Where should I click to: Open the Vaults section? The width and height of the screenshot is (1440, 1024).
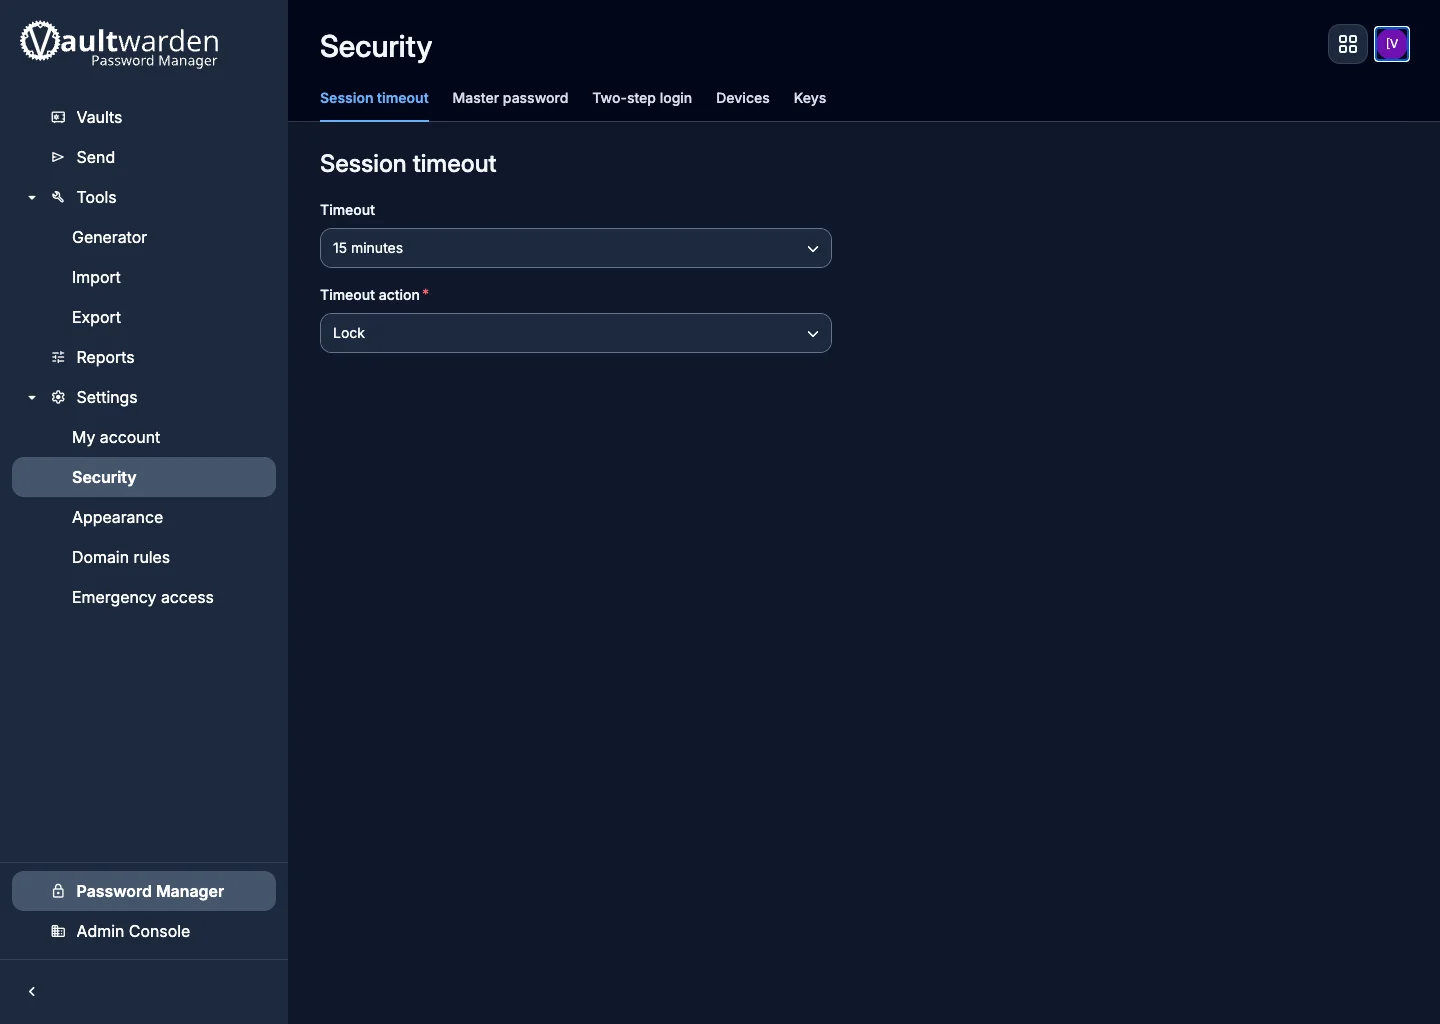click(144, 117)
